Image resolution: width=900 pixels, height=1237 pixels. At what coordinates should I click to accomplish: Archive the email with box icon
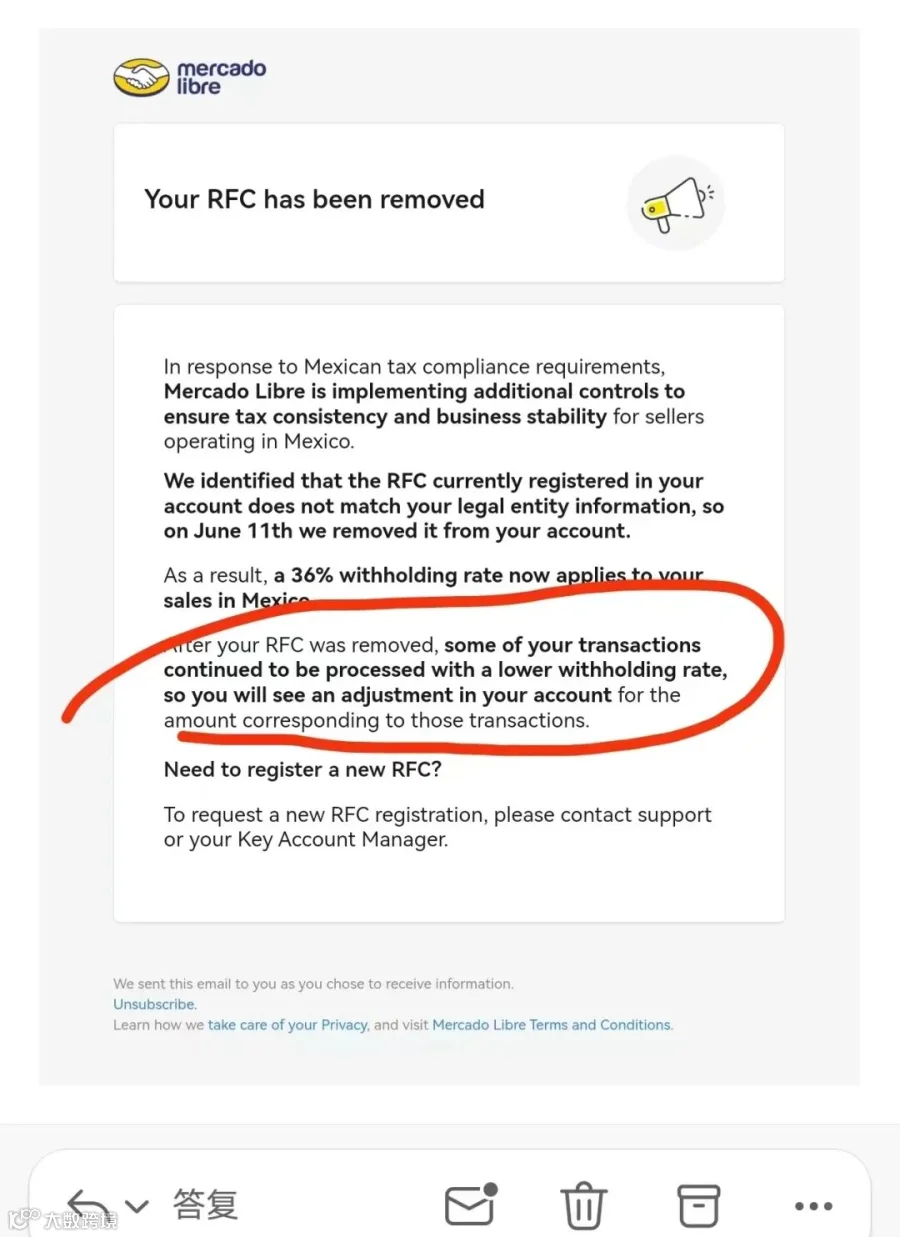699,1206
